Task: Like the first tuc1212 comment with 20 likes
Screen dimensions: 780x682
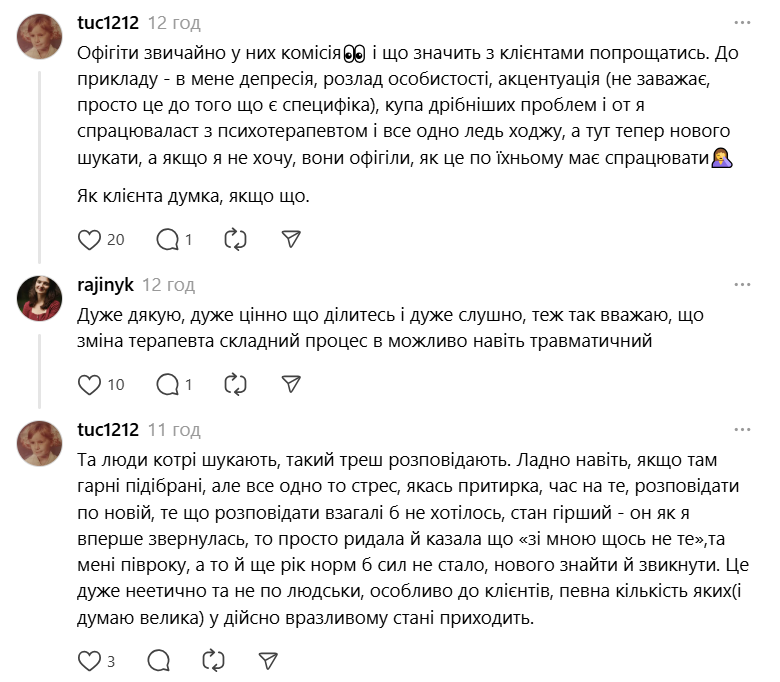Action: pyautogui.click(x=90, y=239)
